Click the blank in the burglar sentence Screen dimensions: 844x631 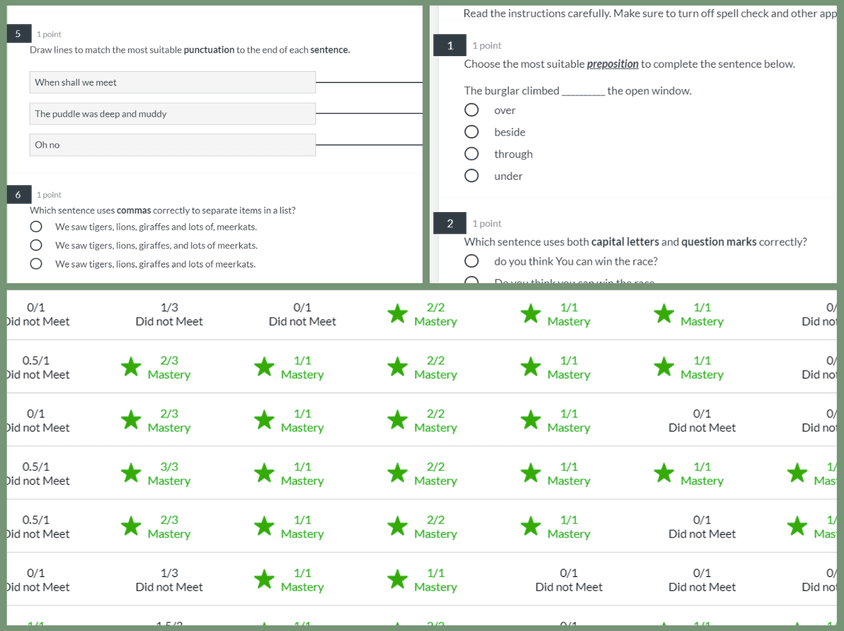[x=583, y=91]
